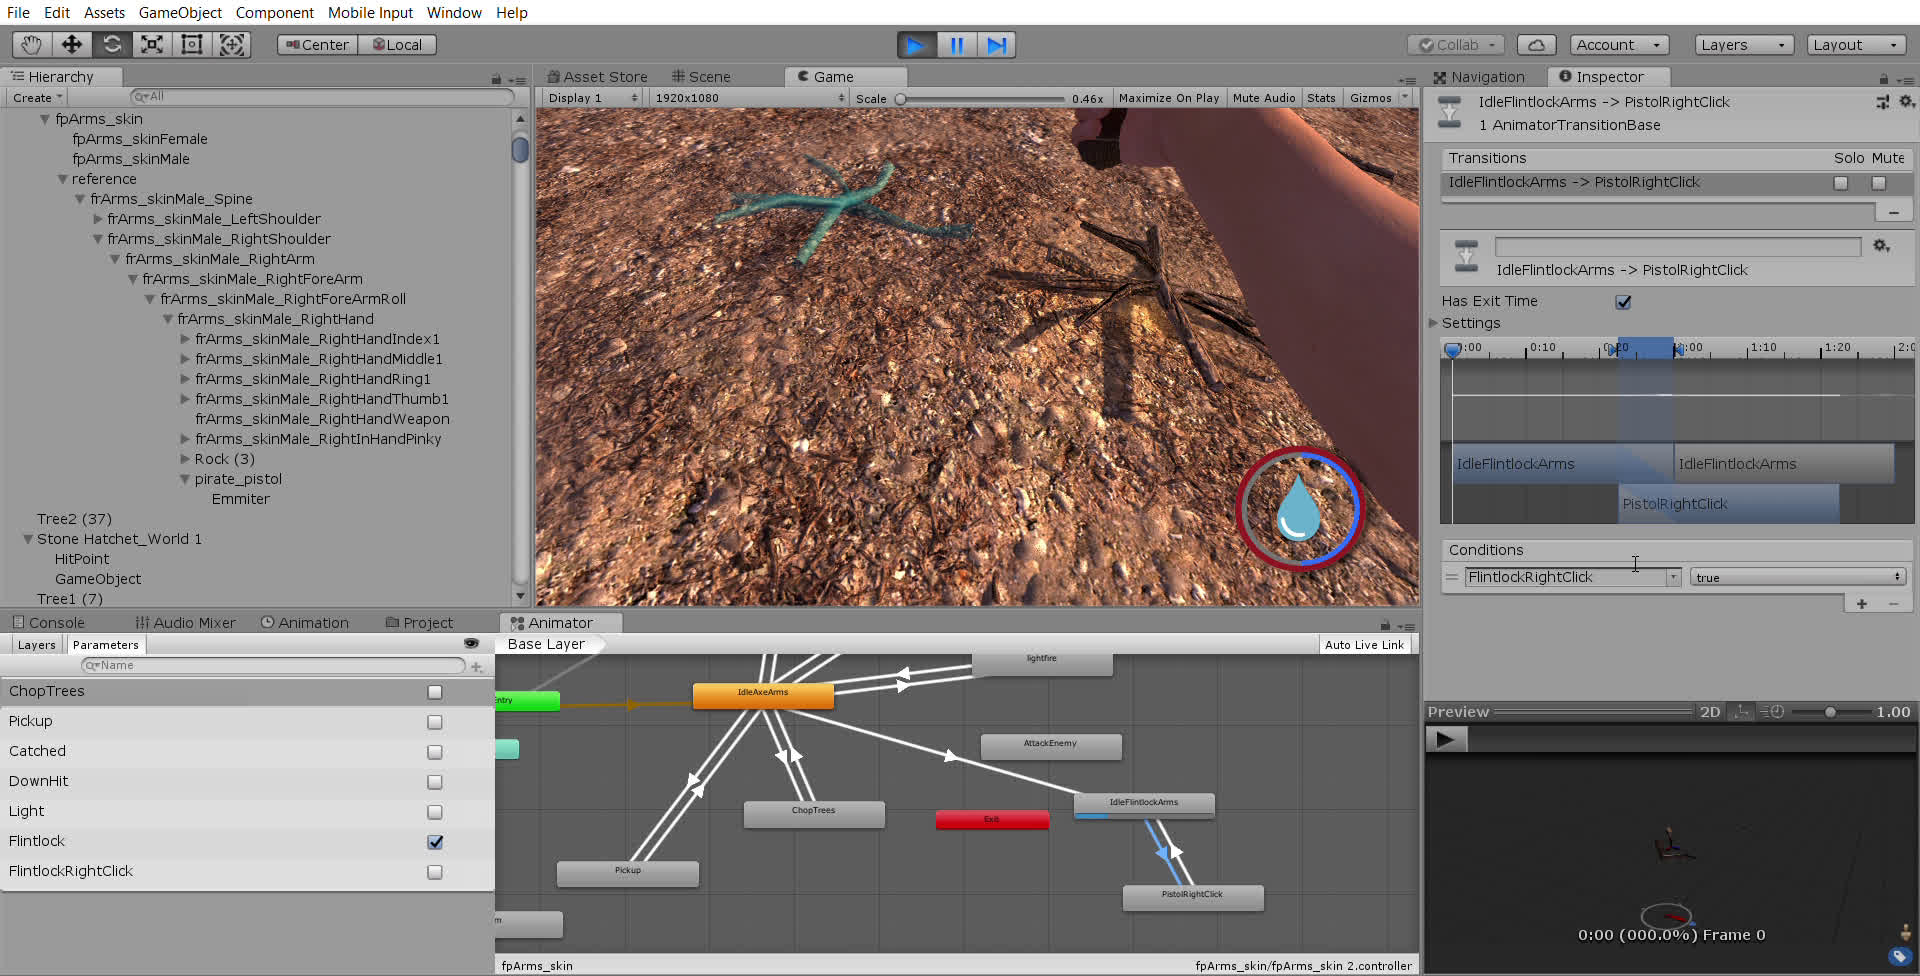Enable the FlintlockRightClick parameter checkbox
Viewport: 1920px width, 976px height.
coord(435,872)
